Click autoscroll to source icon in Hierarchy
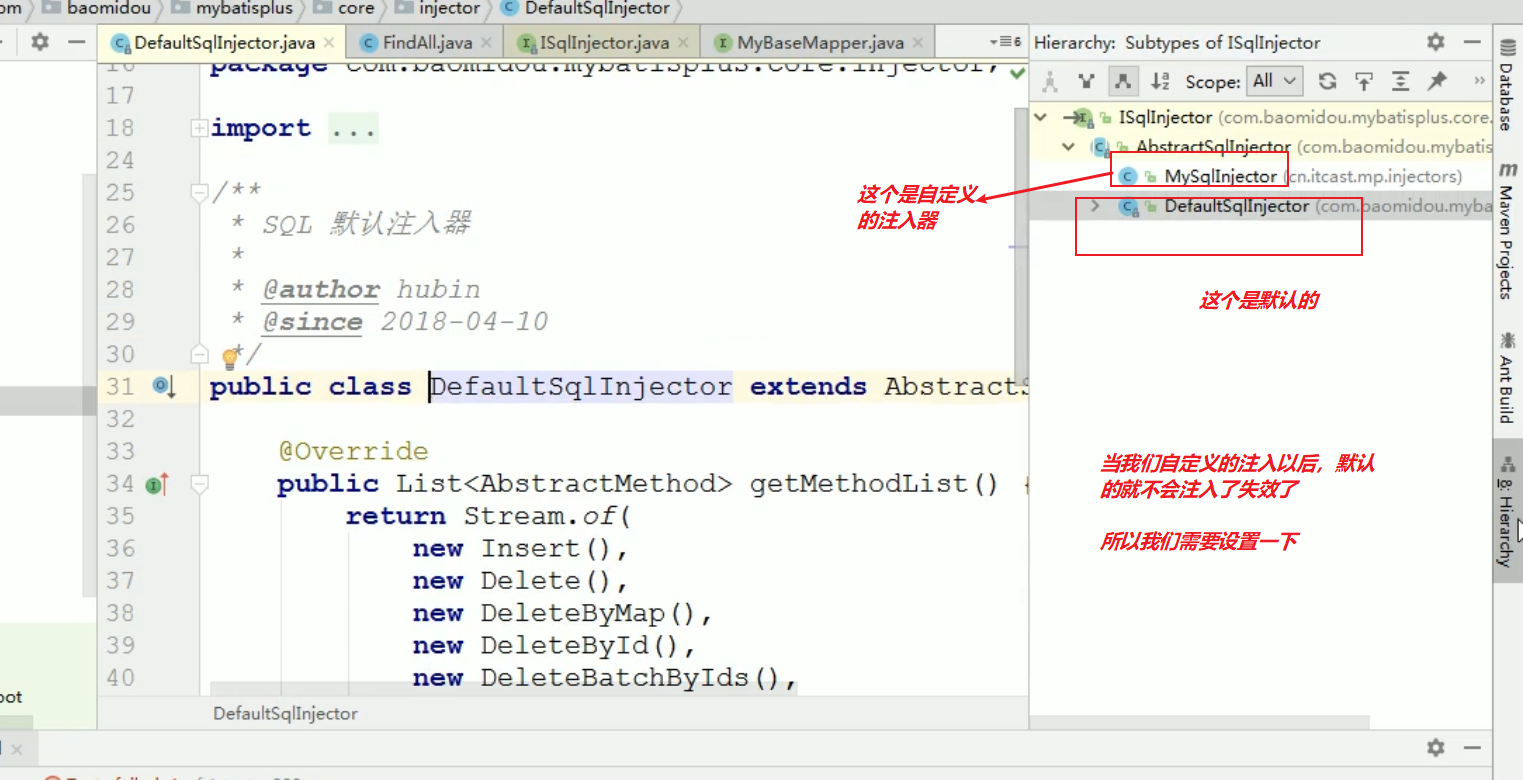Screen dimensions: 1523x780 pos(1364,81)
